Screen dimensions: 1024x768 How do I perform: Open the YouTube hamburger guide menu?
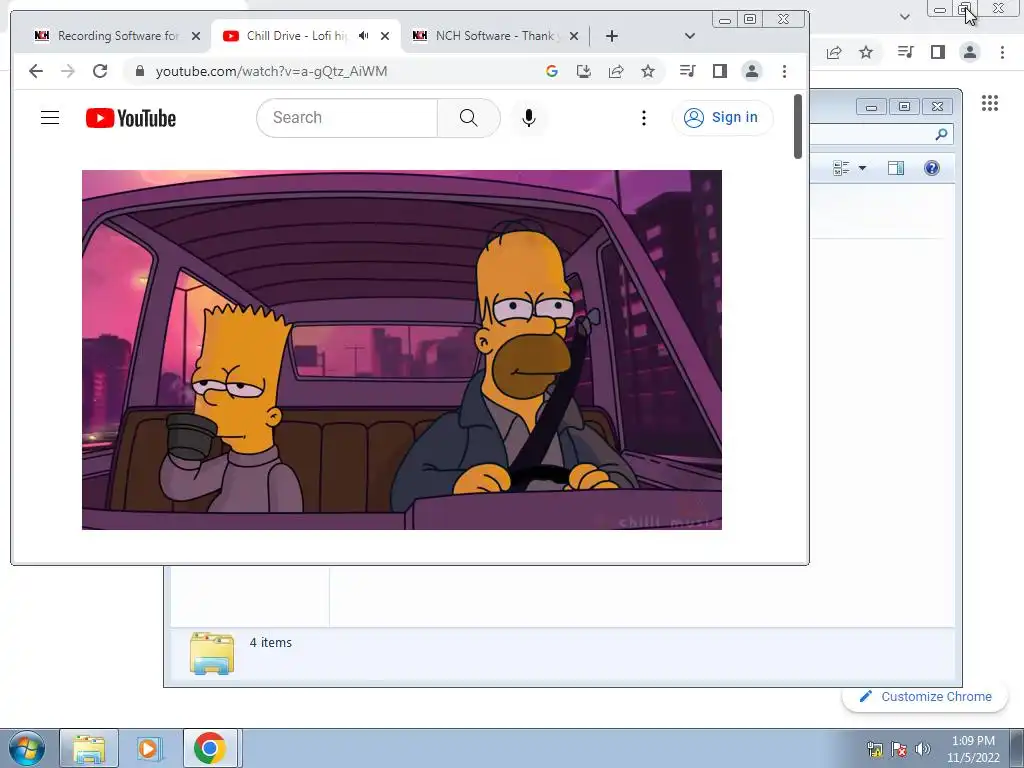tap(50, 118)
